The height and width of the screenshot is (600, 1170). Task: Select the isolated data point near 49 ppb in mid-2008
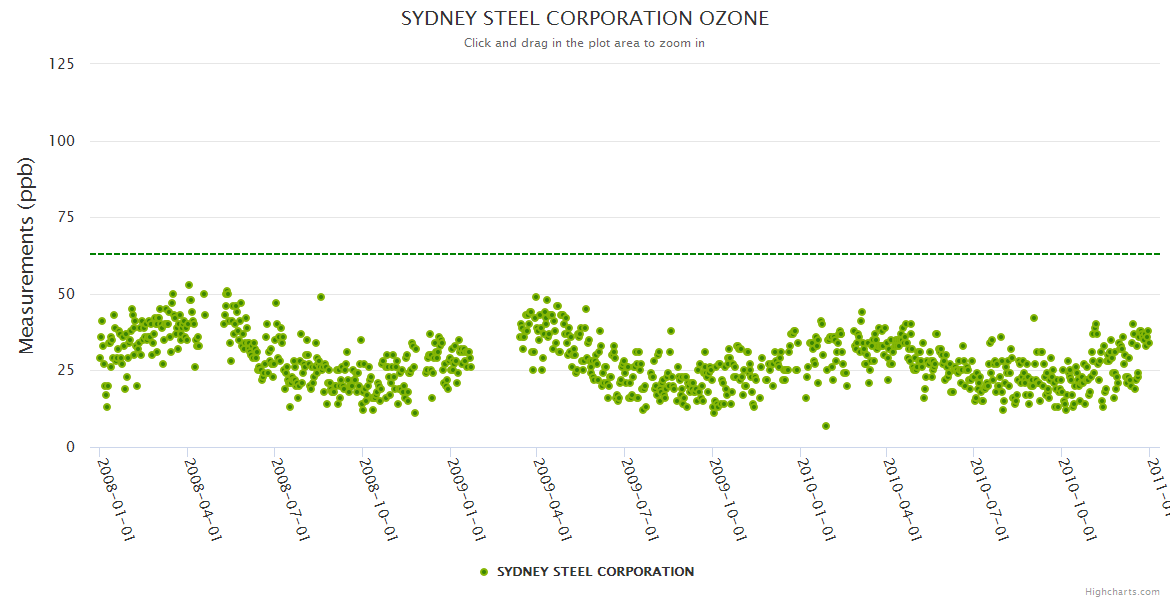(321, 297)
